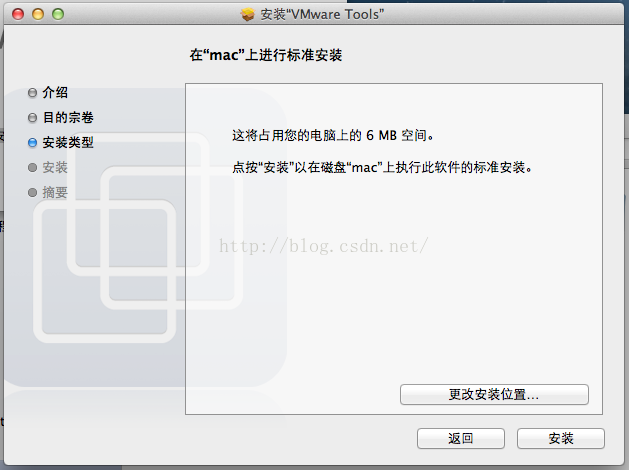Click the bullet beside 目的宗卷 step

point(32,118)
